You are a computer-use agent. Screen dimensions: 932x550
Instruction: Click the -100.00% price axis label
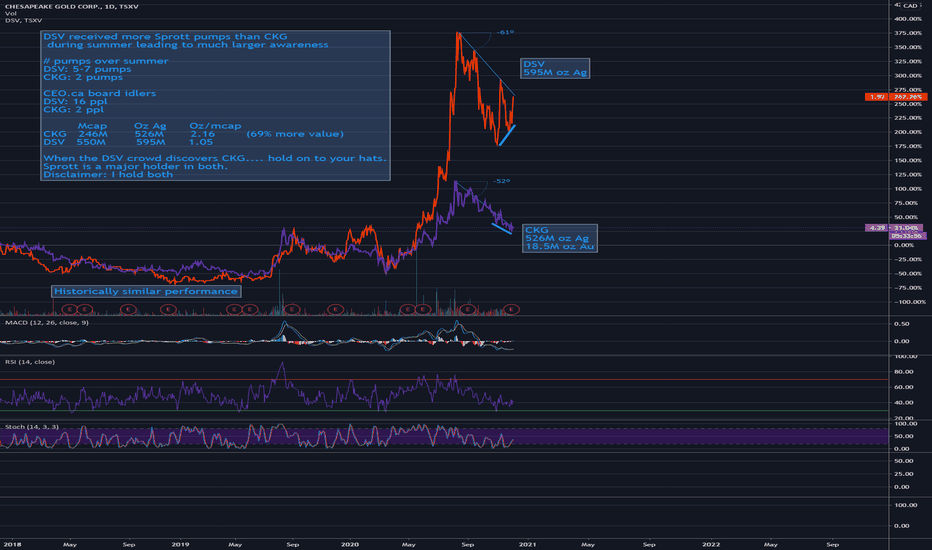tap(908, 302)
